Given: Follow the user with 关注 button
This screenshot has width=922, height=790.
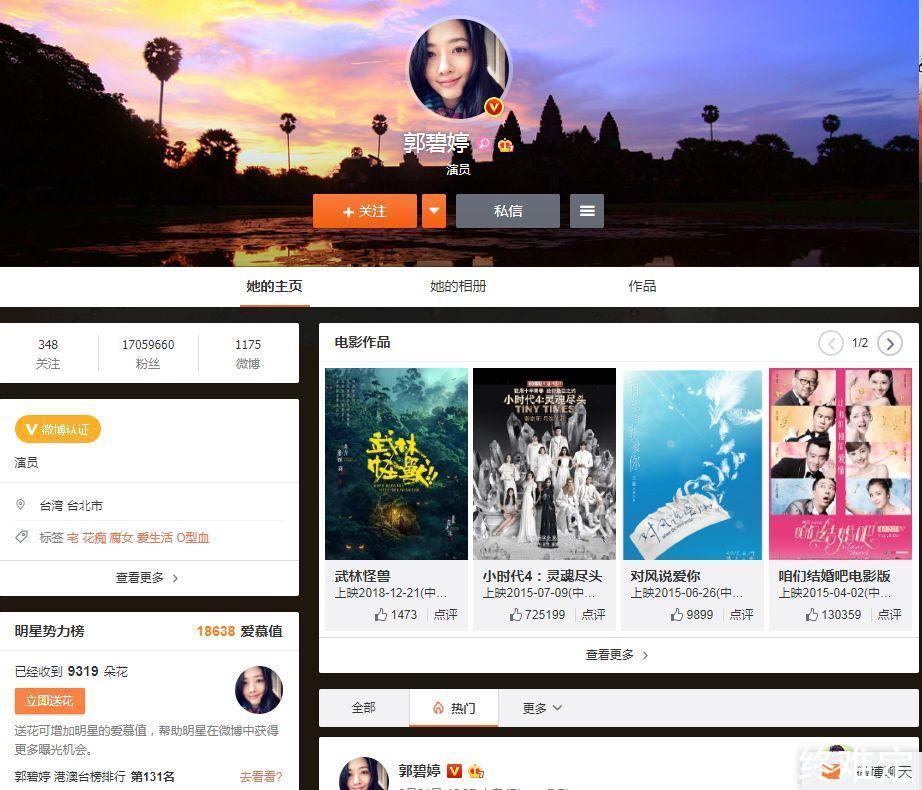Looking at the screenshot, I should click(x=364, y=211).
